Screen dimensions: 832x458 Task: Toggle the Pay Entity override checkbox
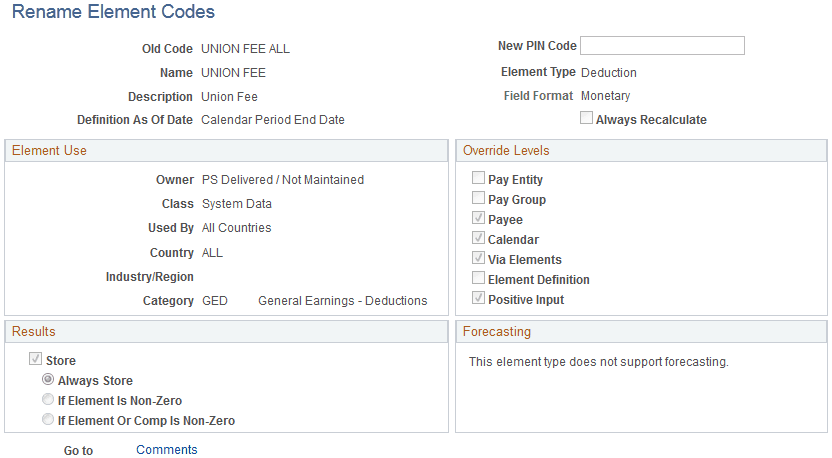click(478, 180)
